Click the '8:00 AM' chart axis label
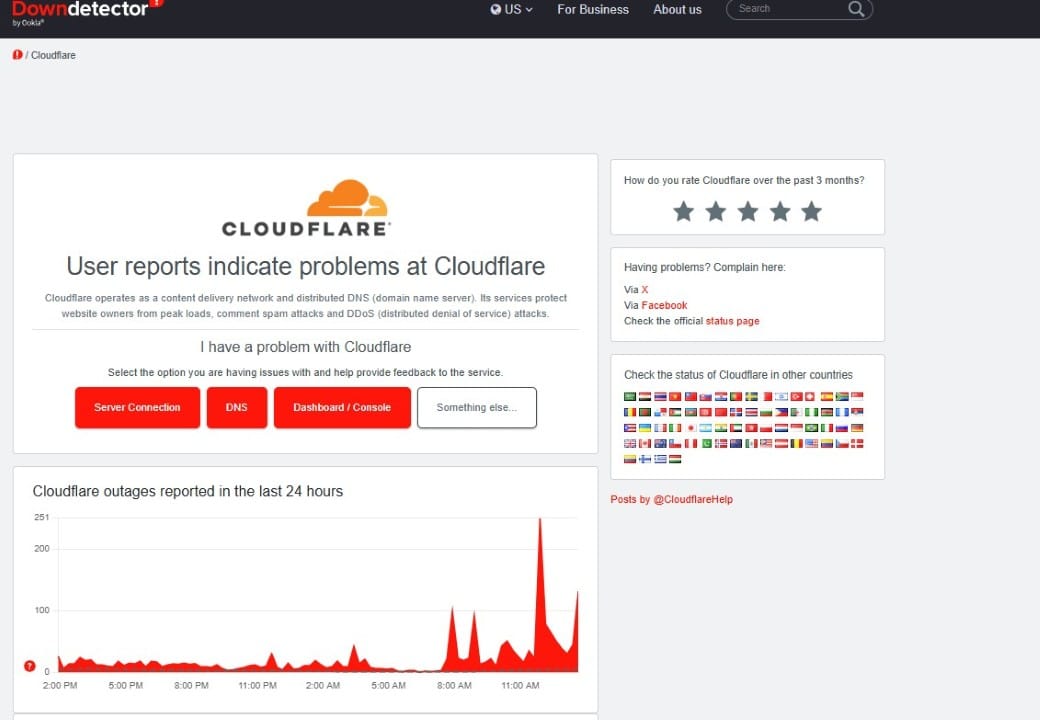Image resolution: width=1040 pixels, height=720 pixels. pyautogui.click(x=454, y=686)
